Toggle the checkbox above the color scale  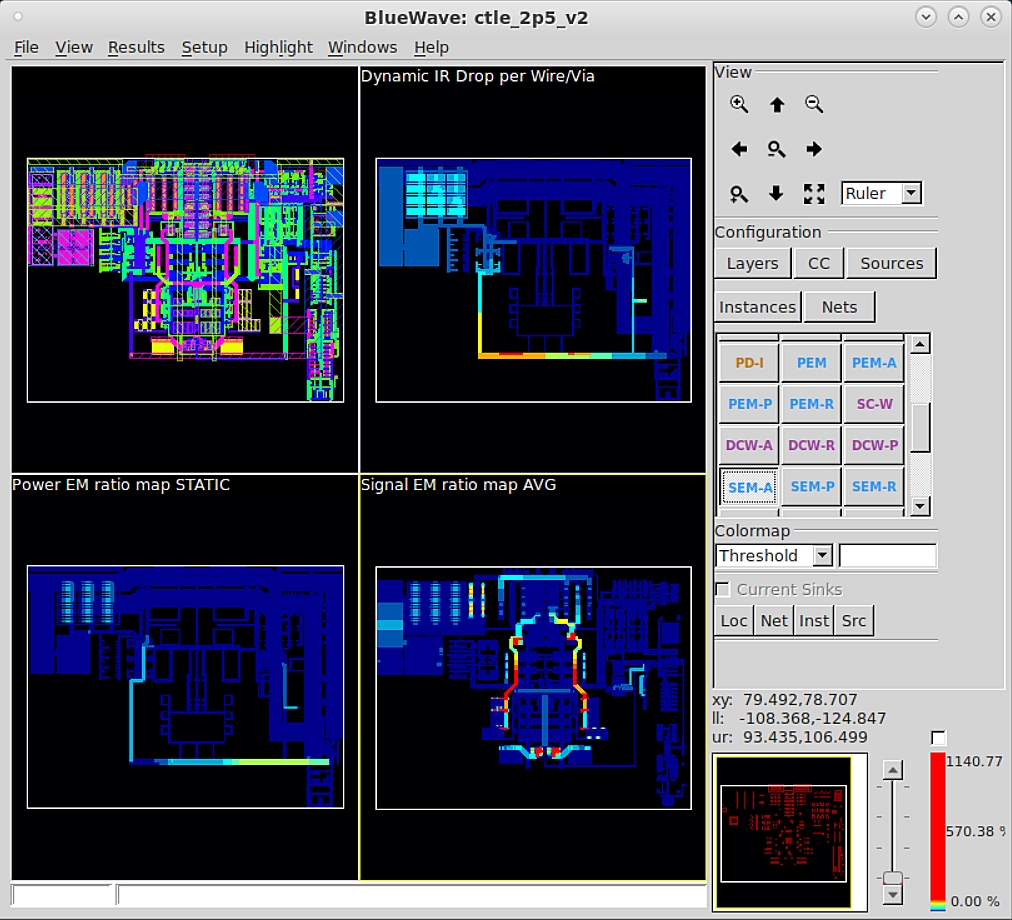coord(938,738)
